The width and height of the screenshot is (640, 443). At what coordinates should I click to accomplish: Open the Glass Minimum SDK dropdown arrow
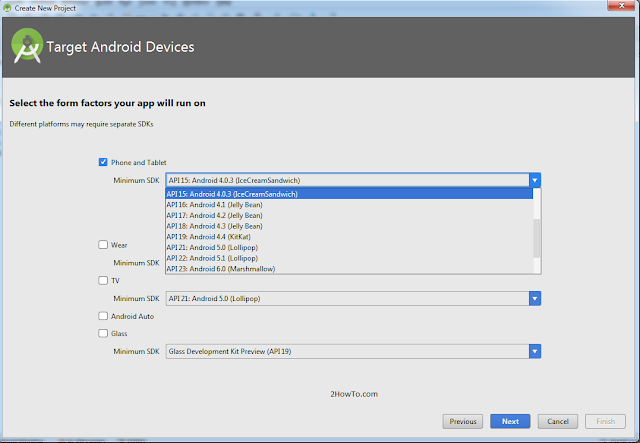click(x=535, y=351)
